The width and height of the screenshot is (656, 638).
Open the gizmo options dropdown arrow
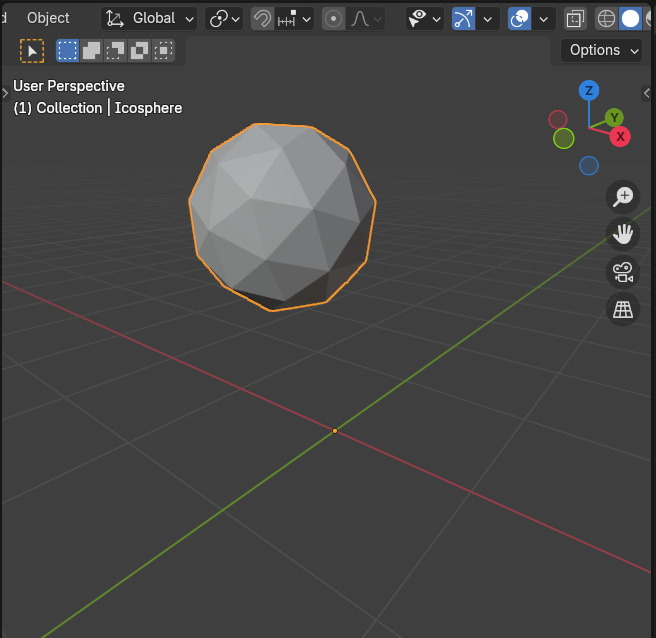click(488, 18)
